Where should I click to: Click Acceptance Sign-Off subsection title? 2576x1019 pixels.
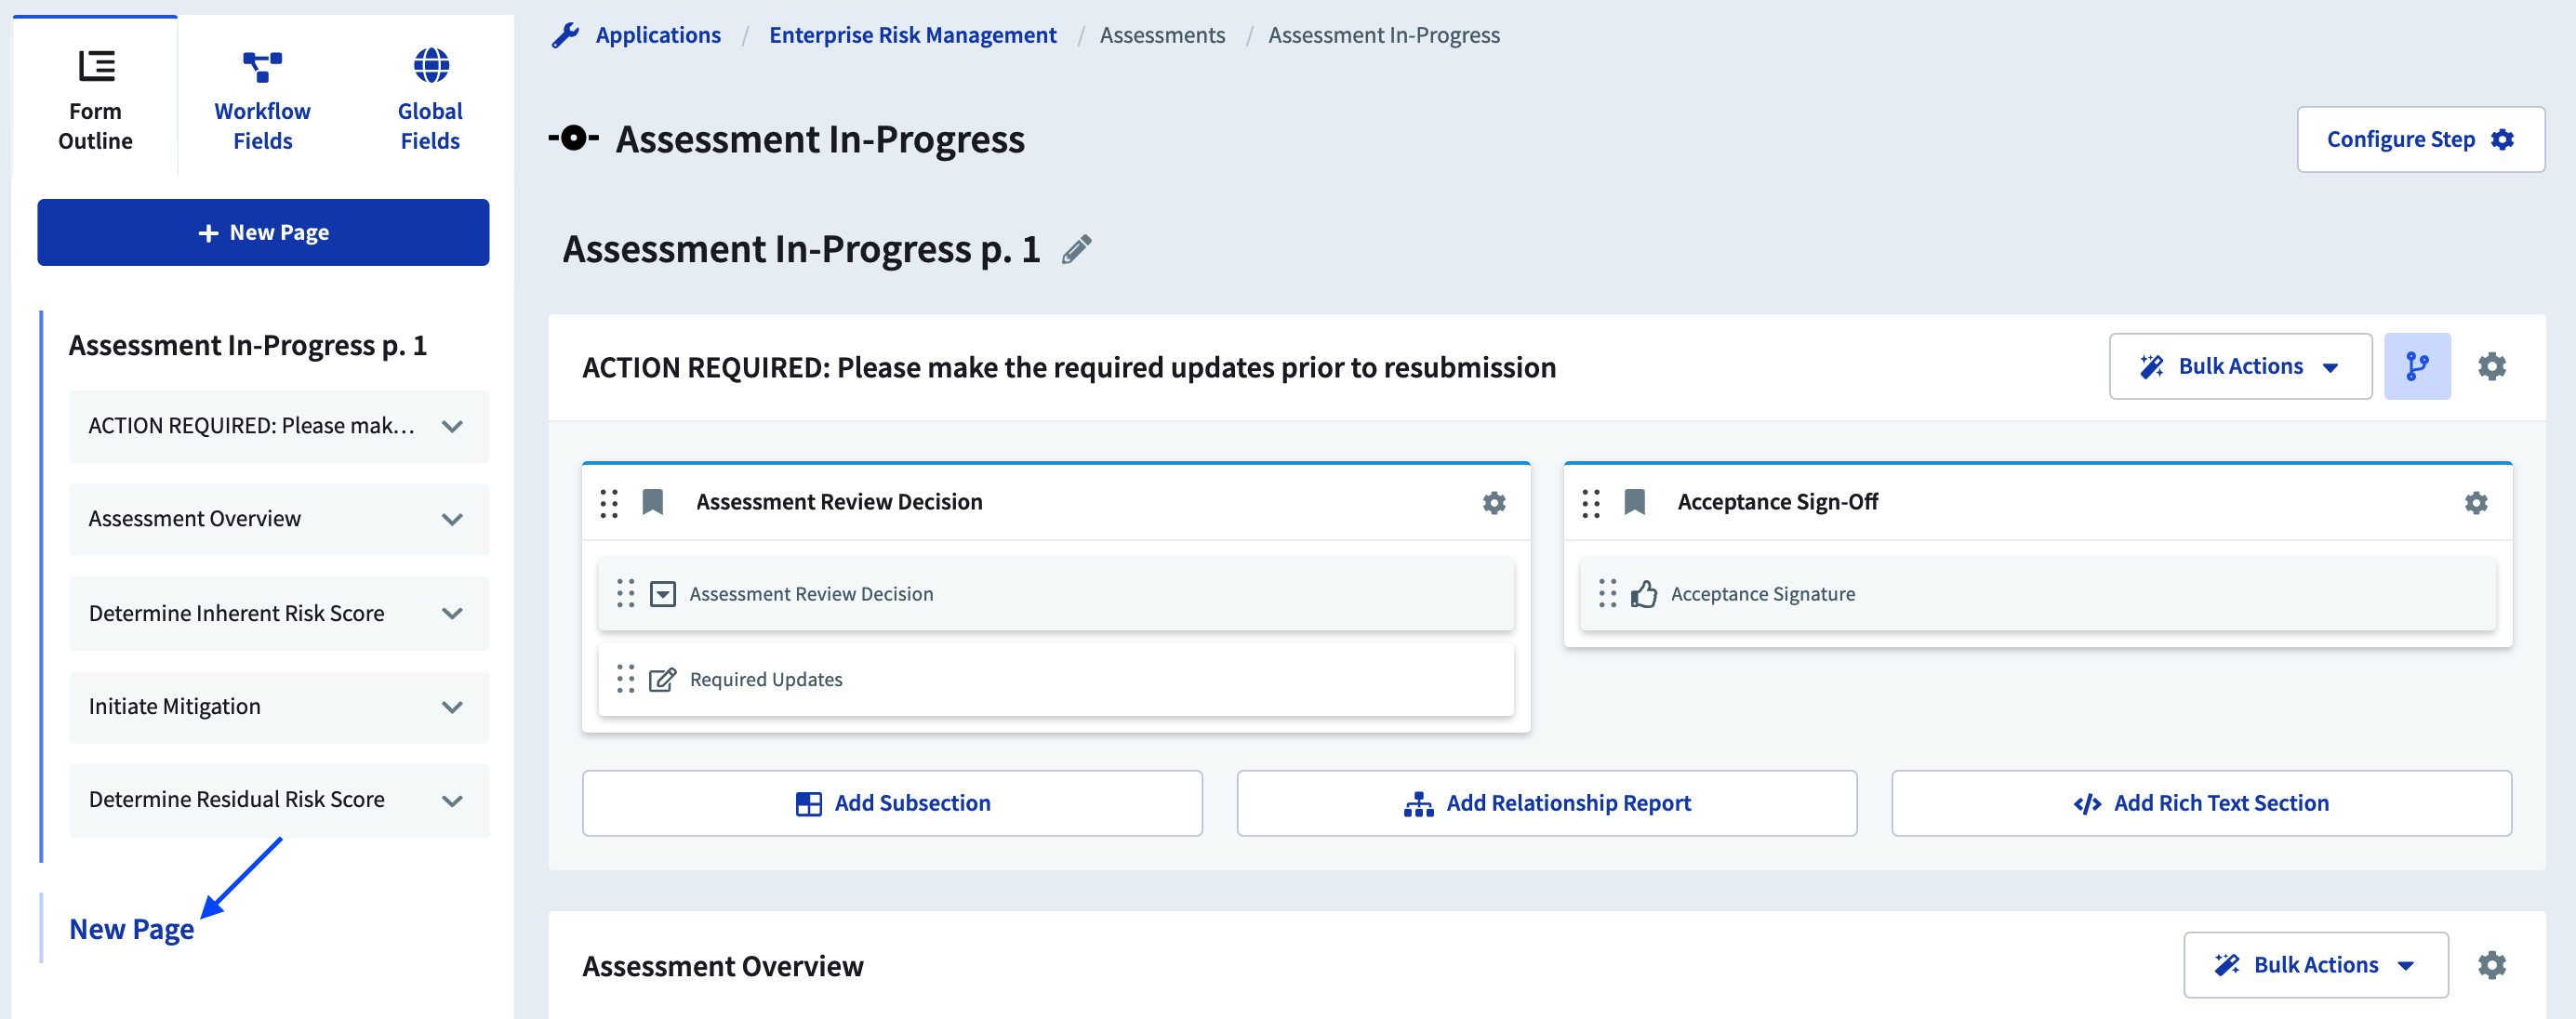tap(1777, 502)
